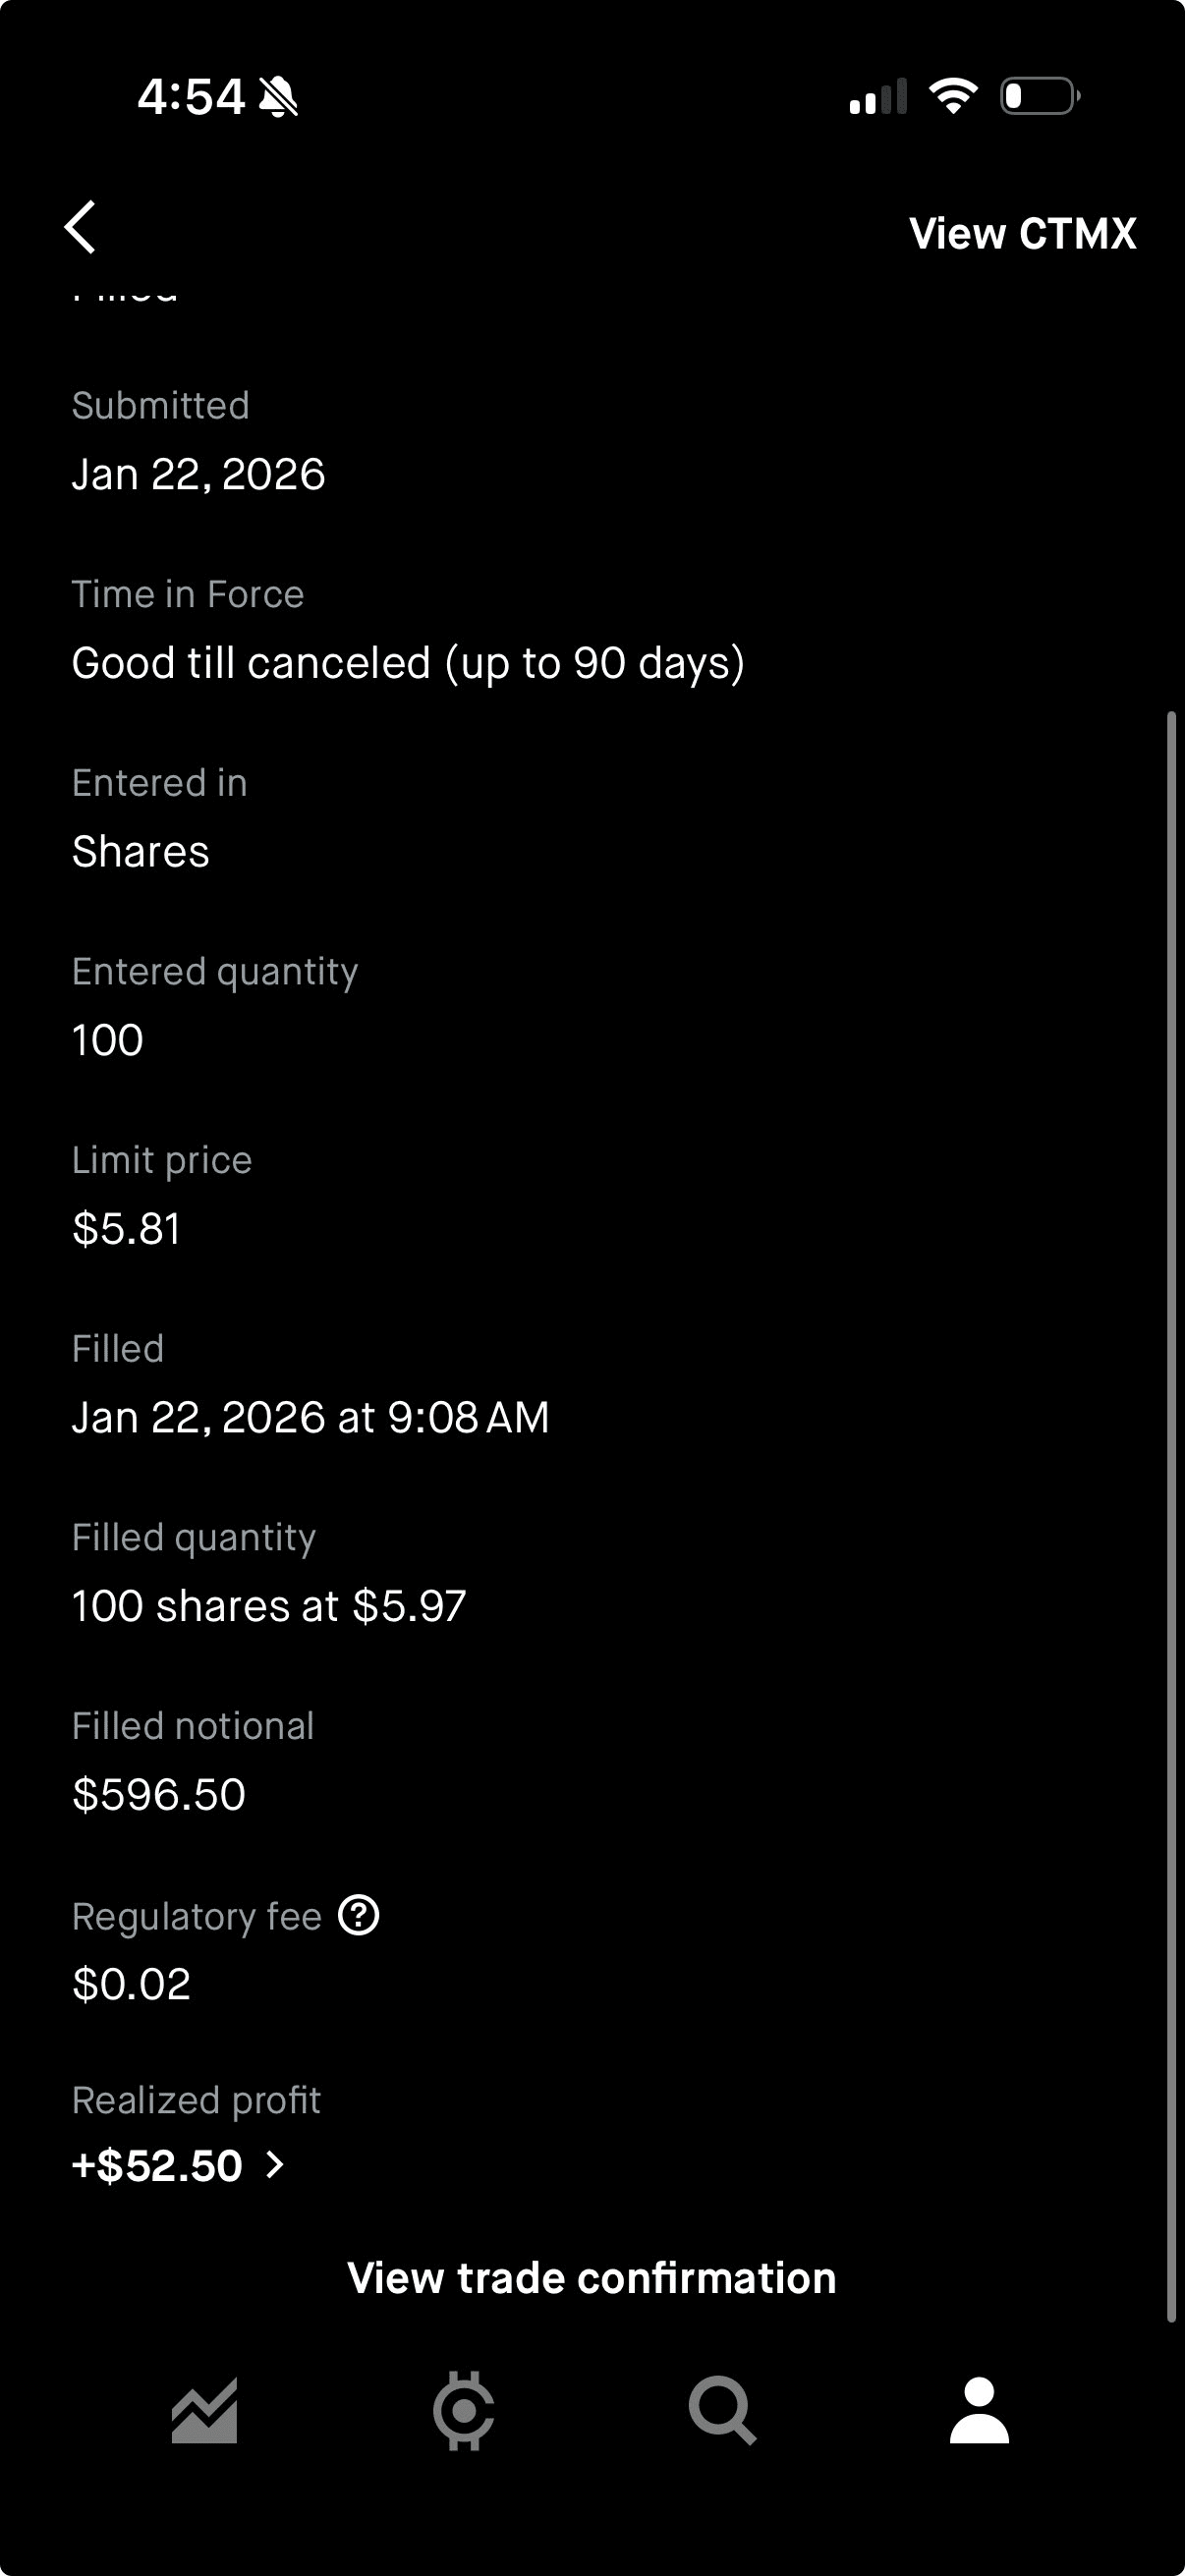Screen dimensions: 1185x2576
Task: Tap the limit price $5.81 value
Action: pyautogui.click(x=126, y=1228)
